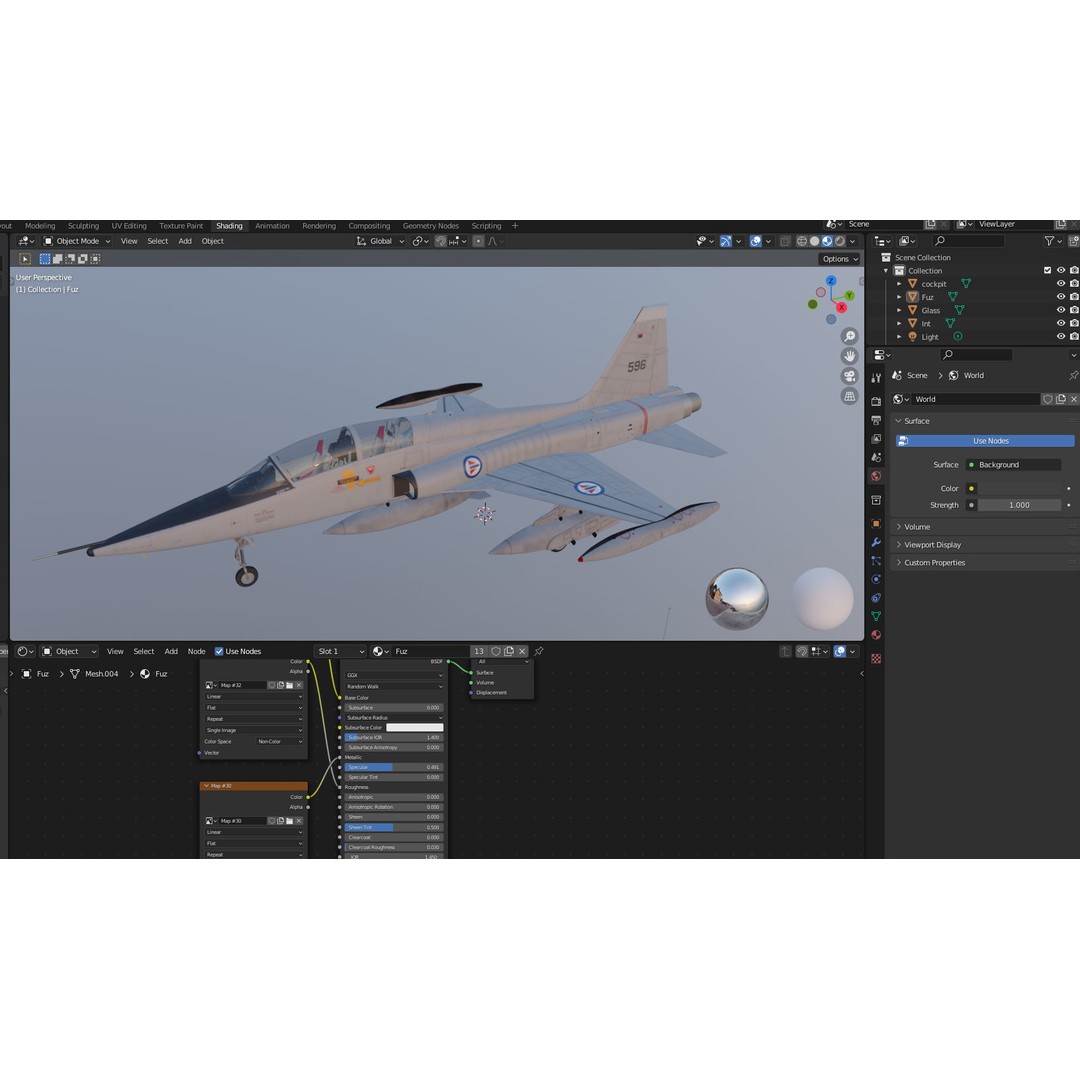1080x1080 pixels.
Task: Toggle Collection exclude checkbox in outliner
Action: pyautogui.click(x=1048, y=271)
